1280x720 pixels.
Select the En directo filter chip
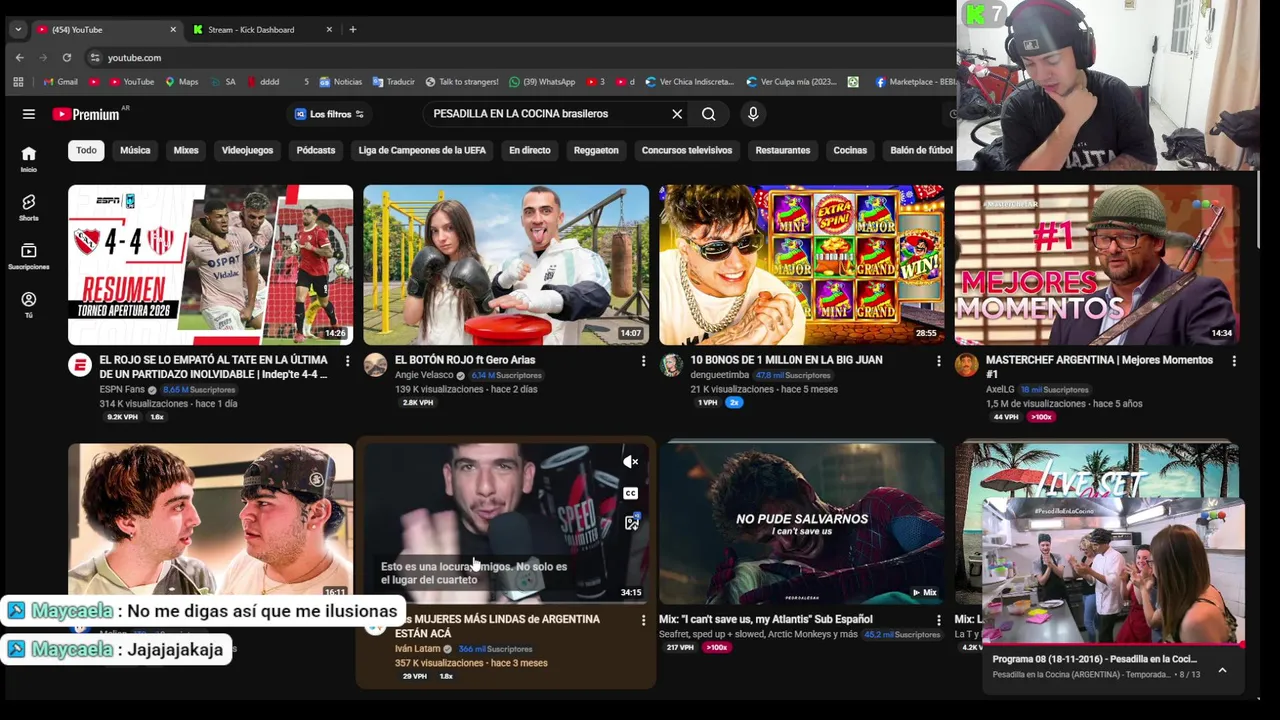[530, 150]
